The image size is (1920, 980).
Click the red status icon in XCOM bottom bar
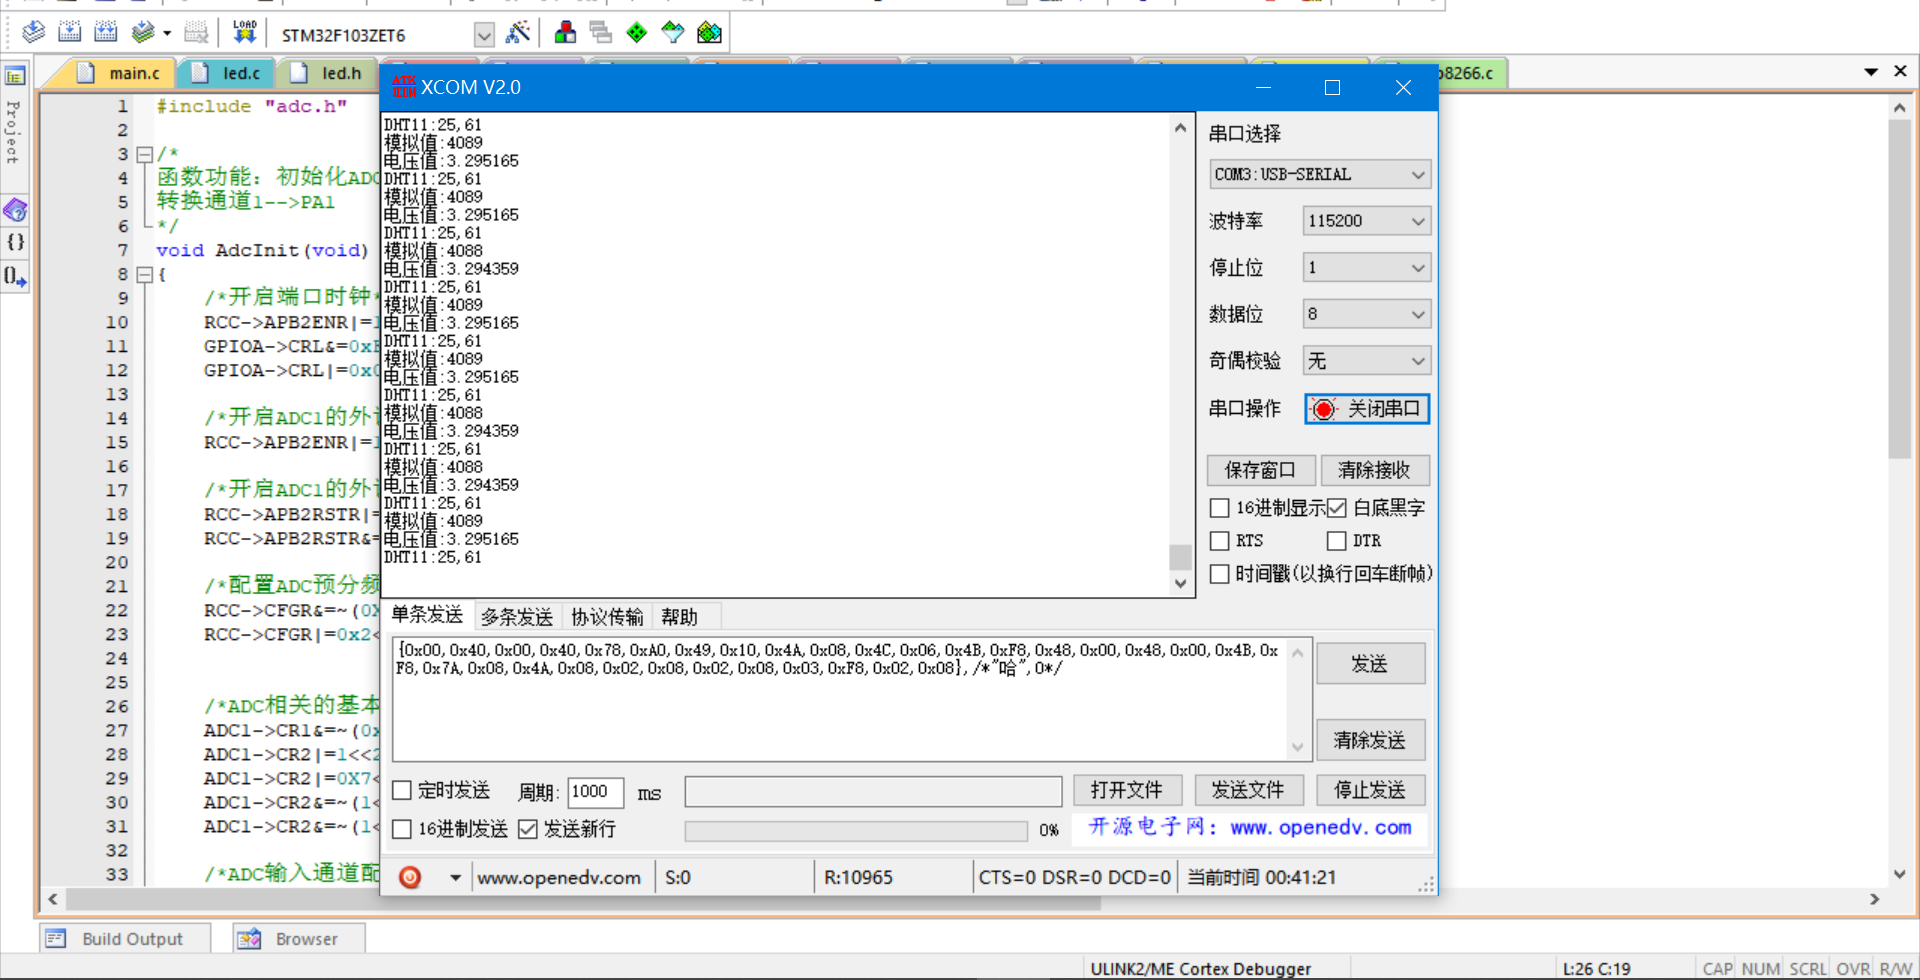click(410, 876)
